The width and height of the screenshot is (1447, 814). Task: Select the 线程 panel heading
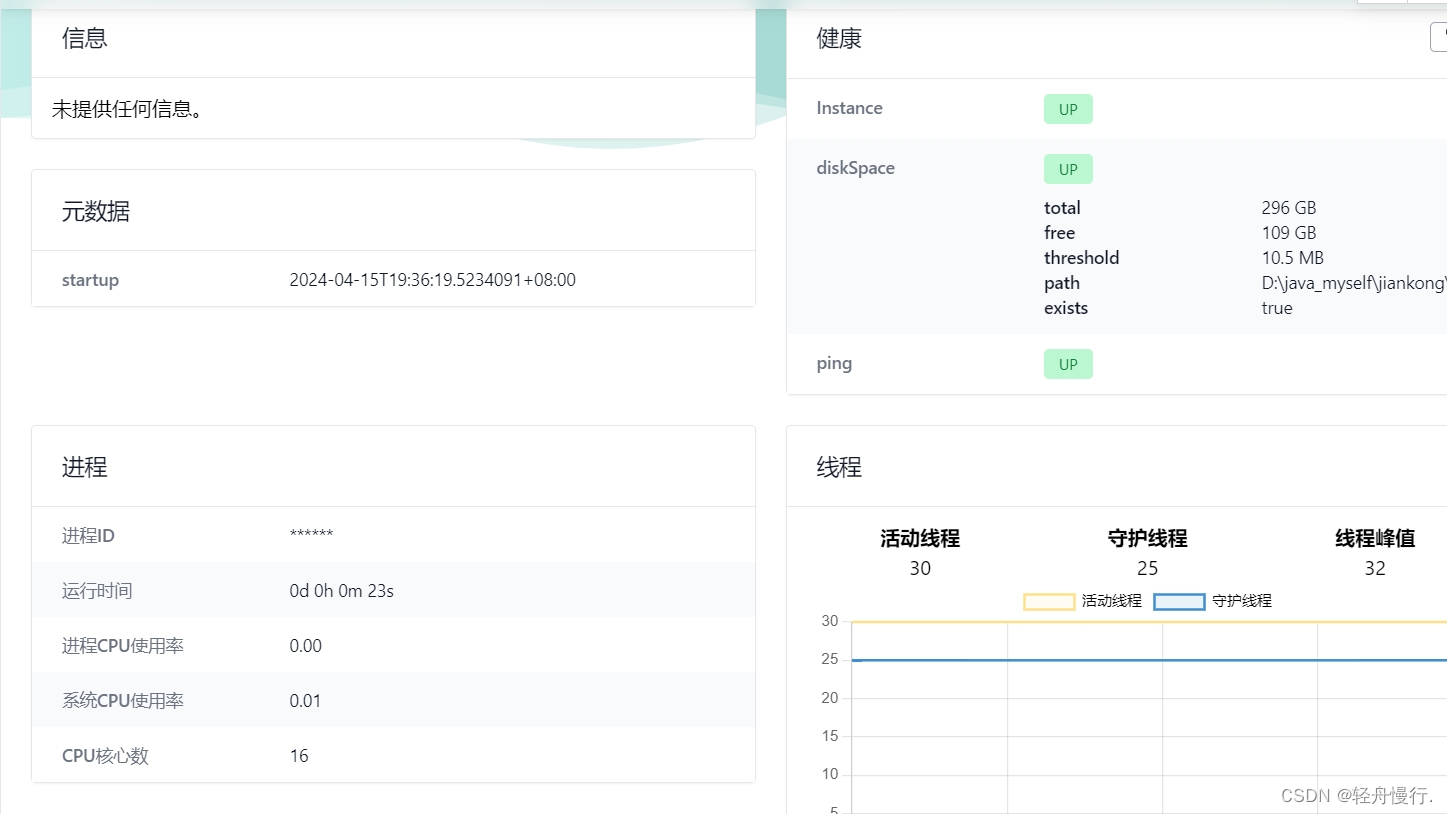(x=839, y=467)
